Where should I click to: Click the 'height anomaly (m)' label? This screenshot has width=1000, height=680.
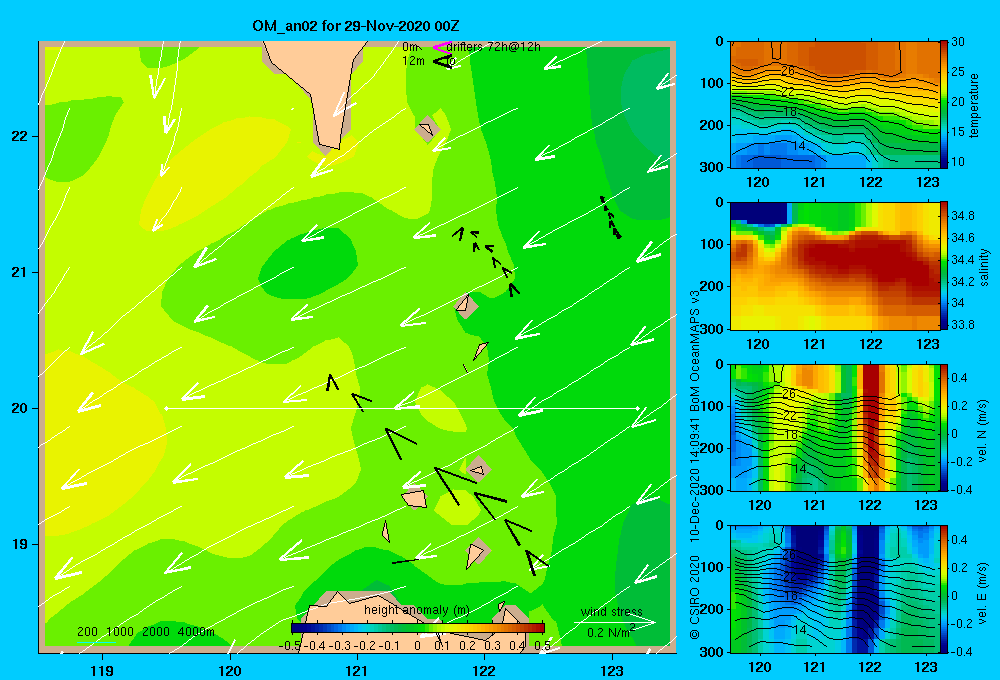pyautogui.click(x=416, y=610)
